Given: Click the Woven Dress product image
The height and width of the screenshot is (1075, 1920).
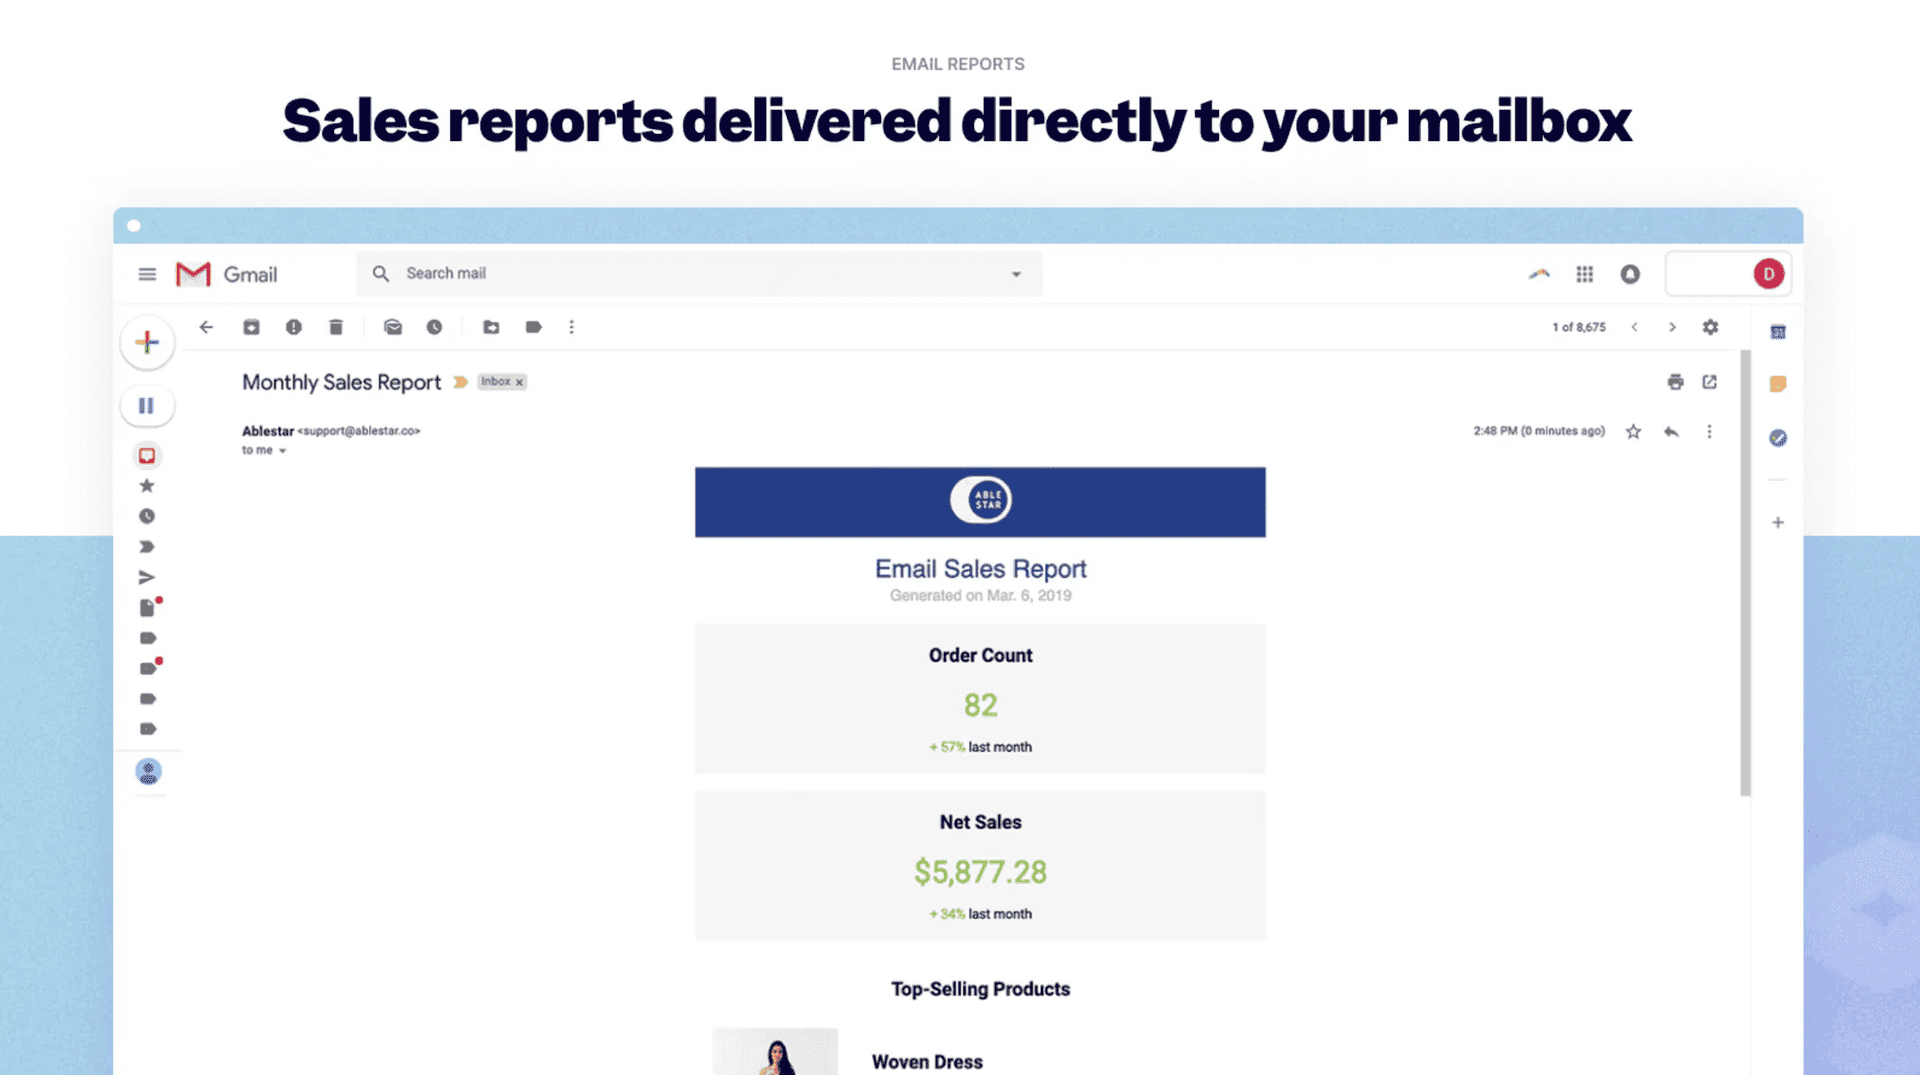Looking at the screenshot, I should click(775, 1051).
